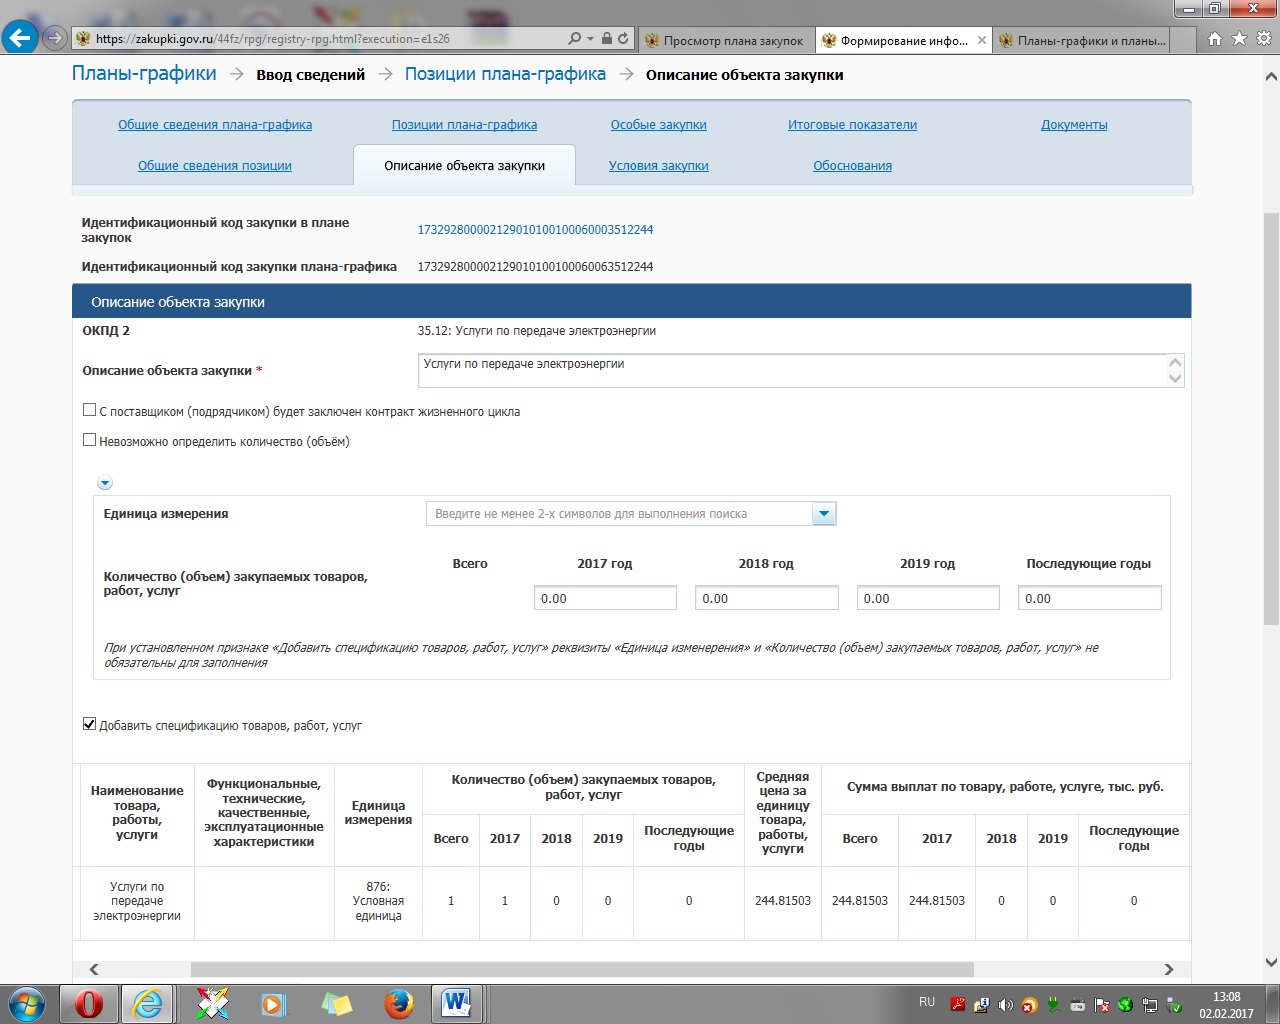The width and height of the screenshot is (1280, 1024).
Task: Click the purchase identification code link
Action: (535, 230)
